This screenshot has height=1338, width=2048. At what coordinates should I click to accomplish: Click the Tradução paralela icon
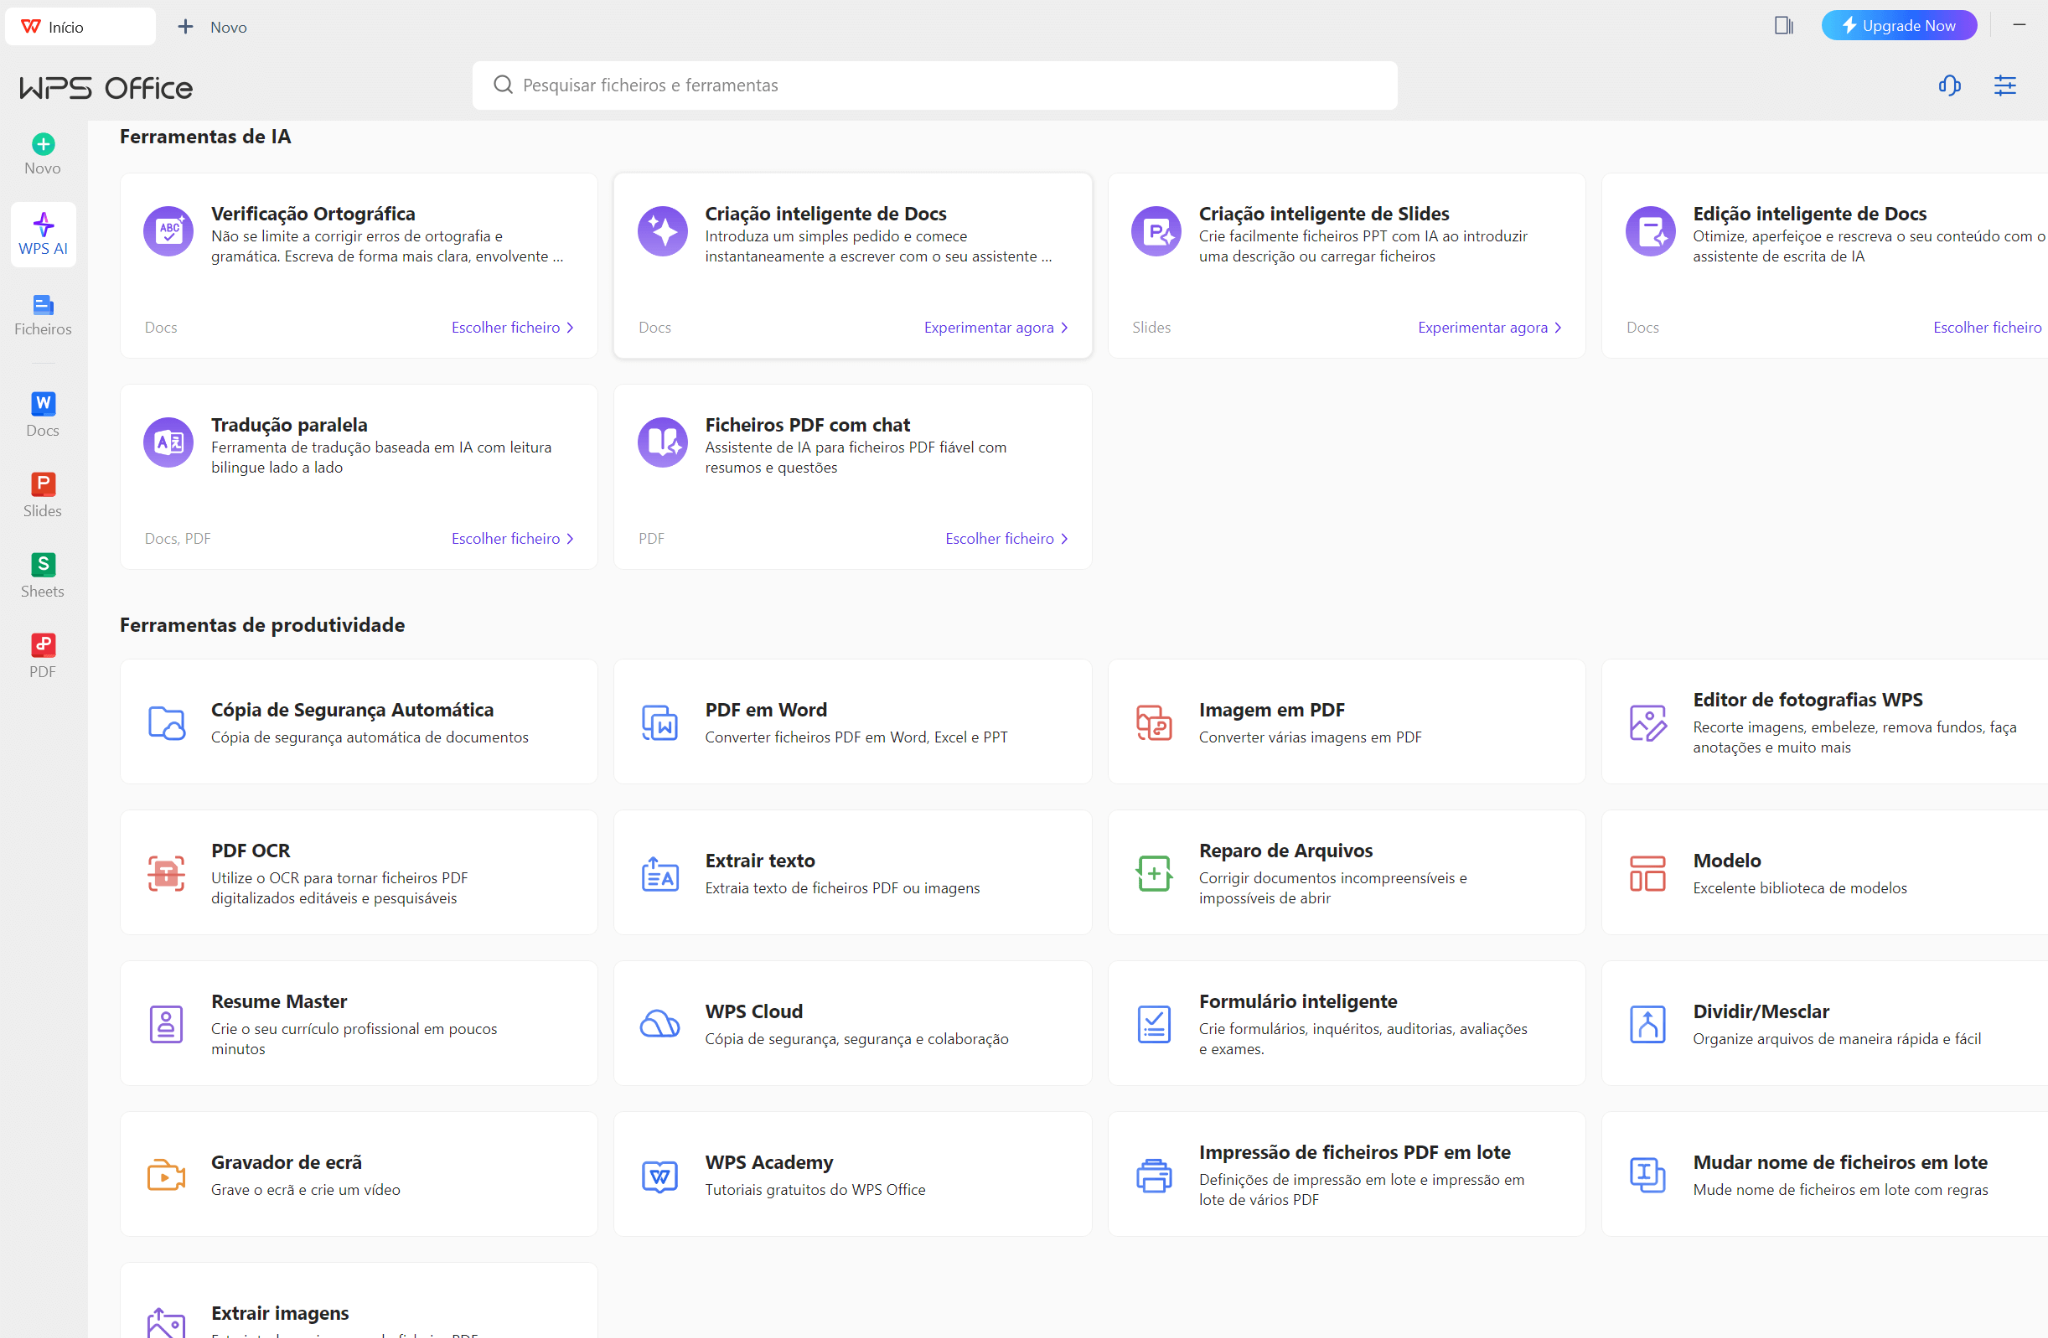pos(168,443)
